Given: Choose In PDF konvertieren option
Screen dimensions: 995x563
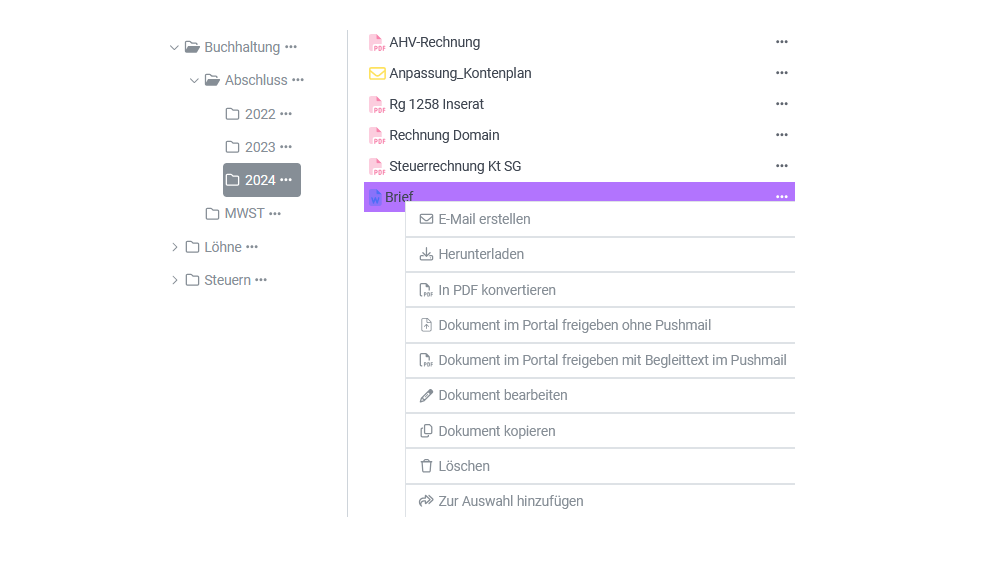Looking at the screenshot, I should coord(497,290).
